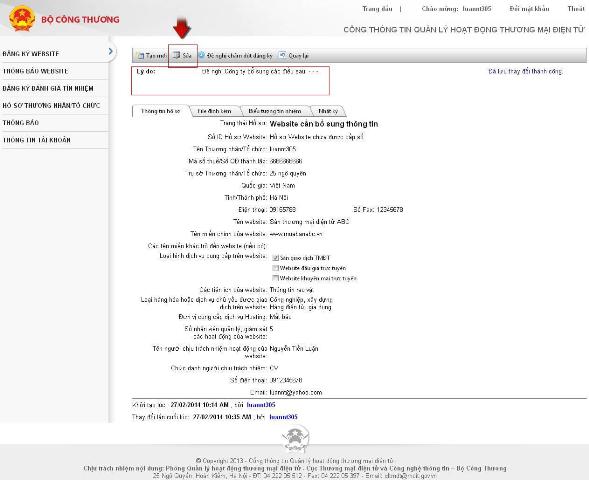Click the Đổi mật khẩu link
This screenshot has height=480, width=589.
(529, 9)
